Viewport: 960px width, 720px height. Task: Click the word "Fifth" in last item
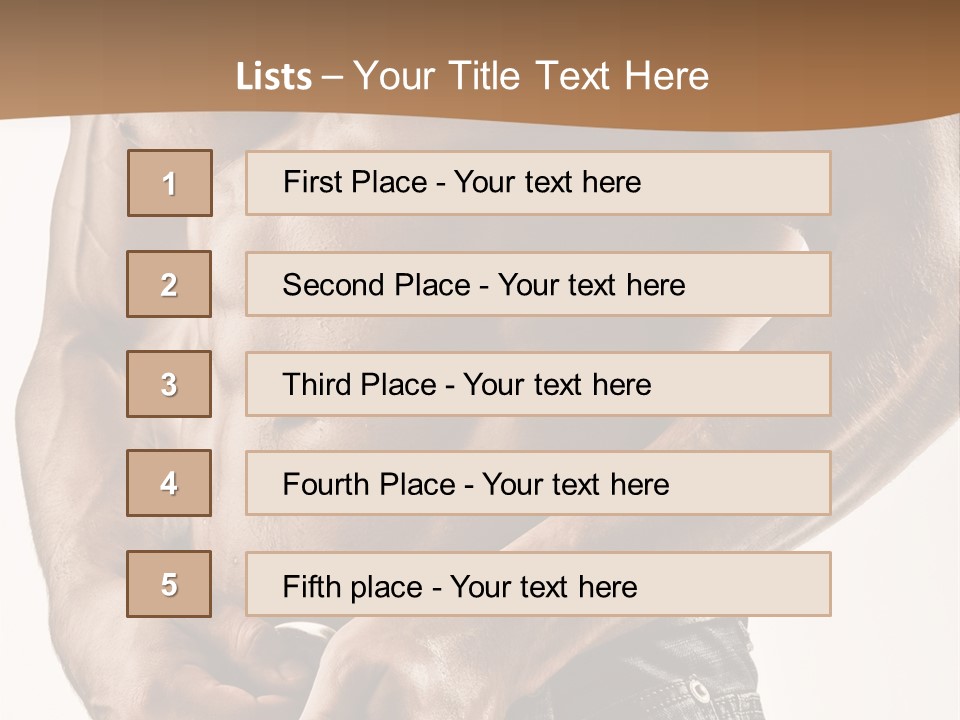click(311, 586)
